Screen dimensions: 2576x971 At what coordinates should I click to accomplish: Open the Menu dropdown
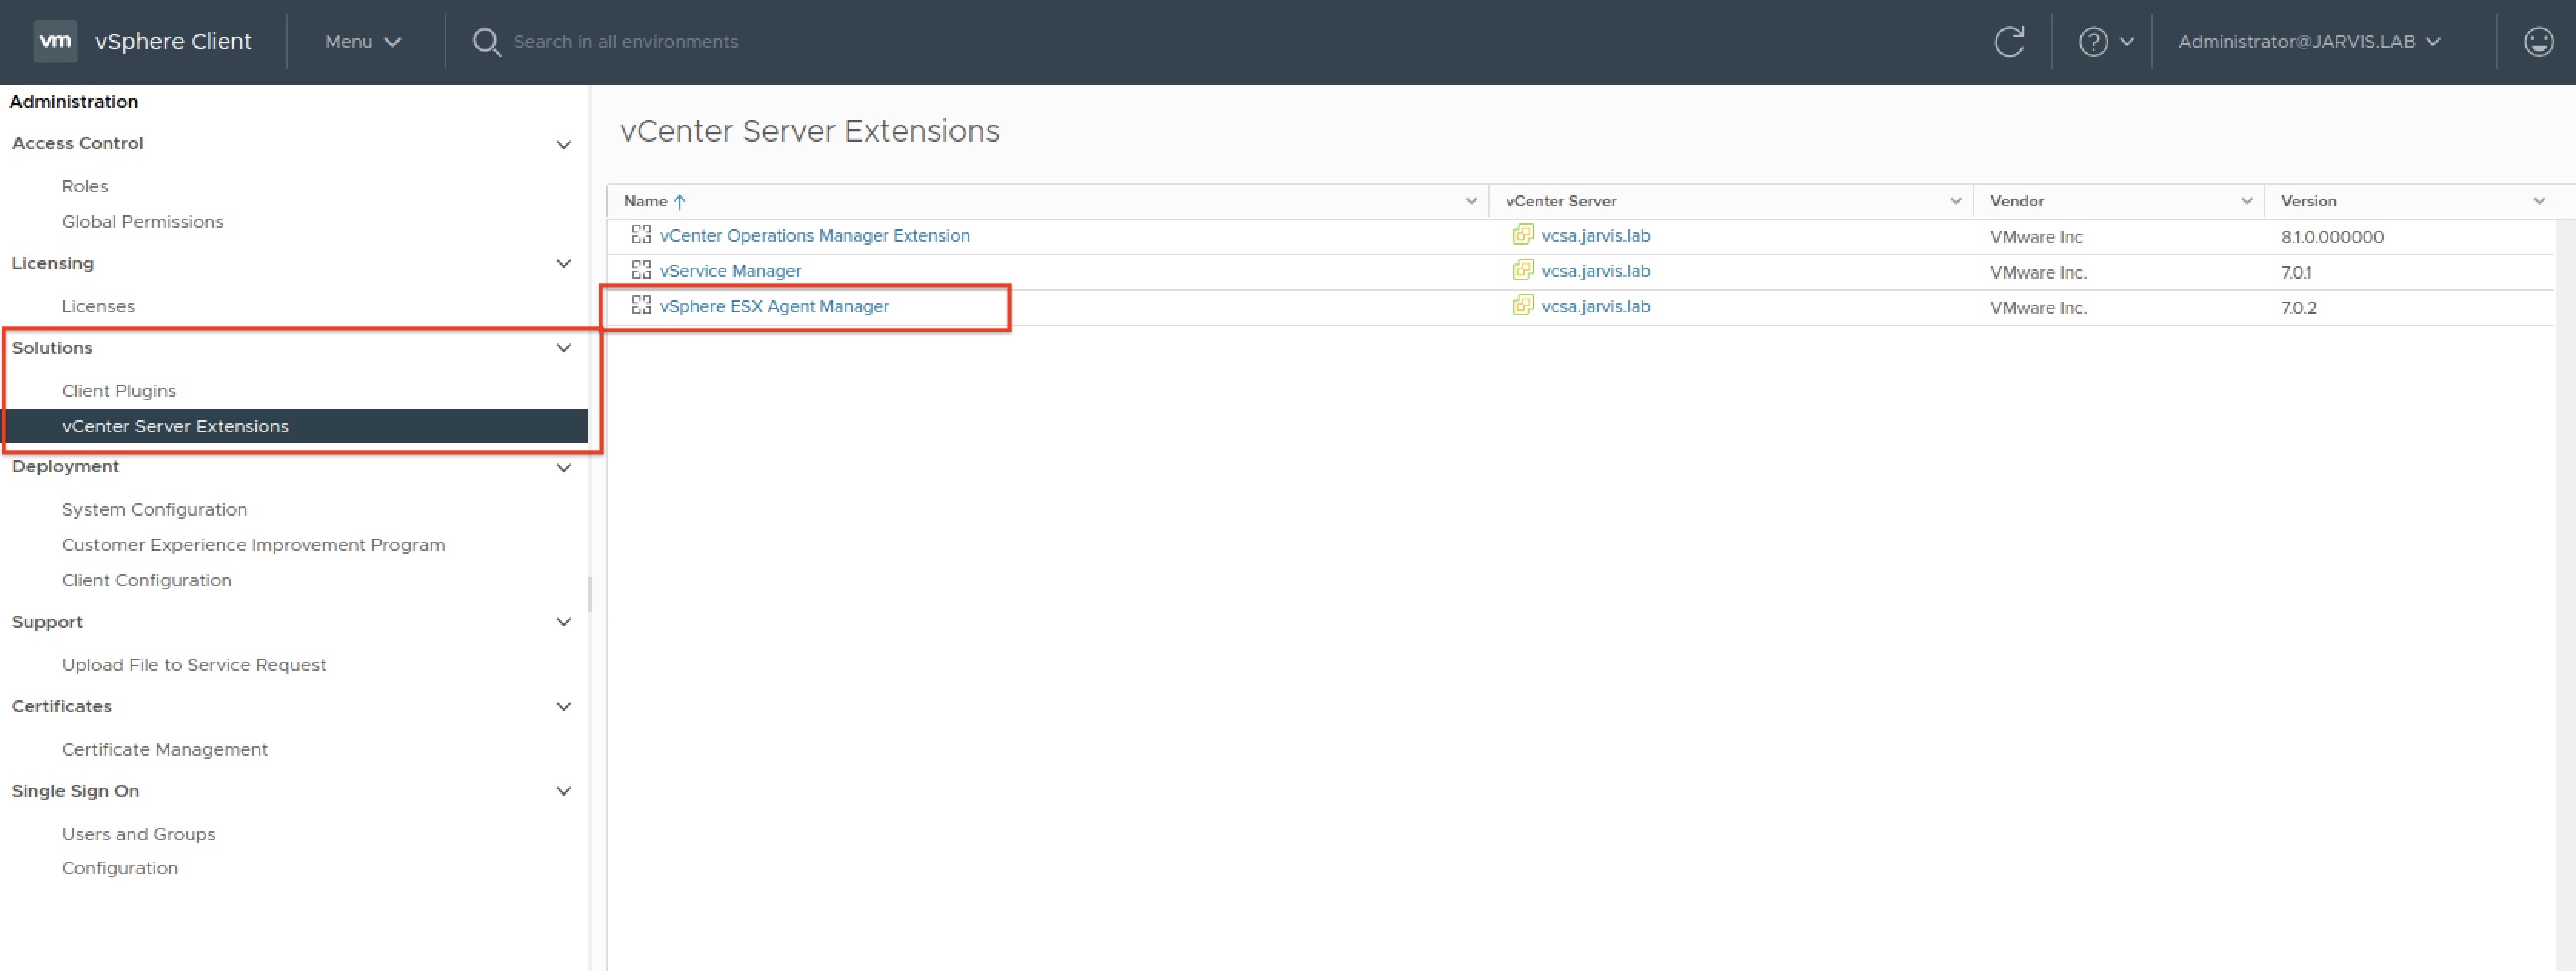click(x=363, y=42)
